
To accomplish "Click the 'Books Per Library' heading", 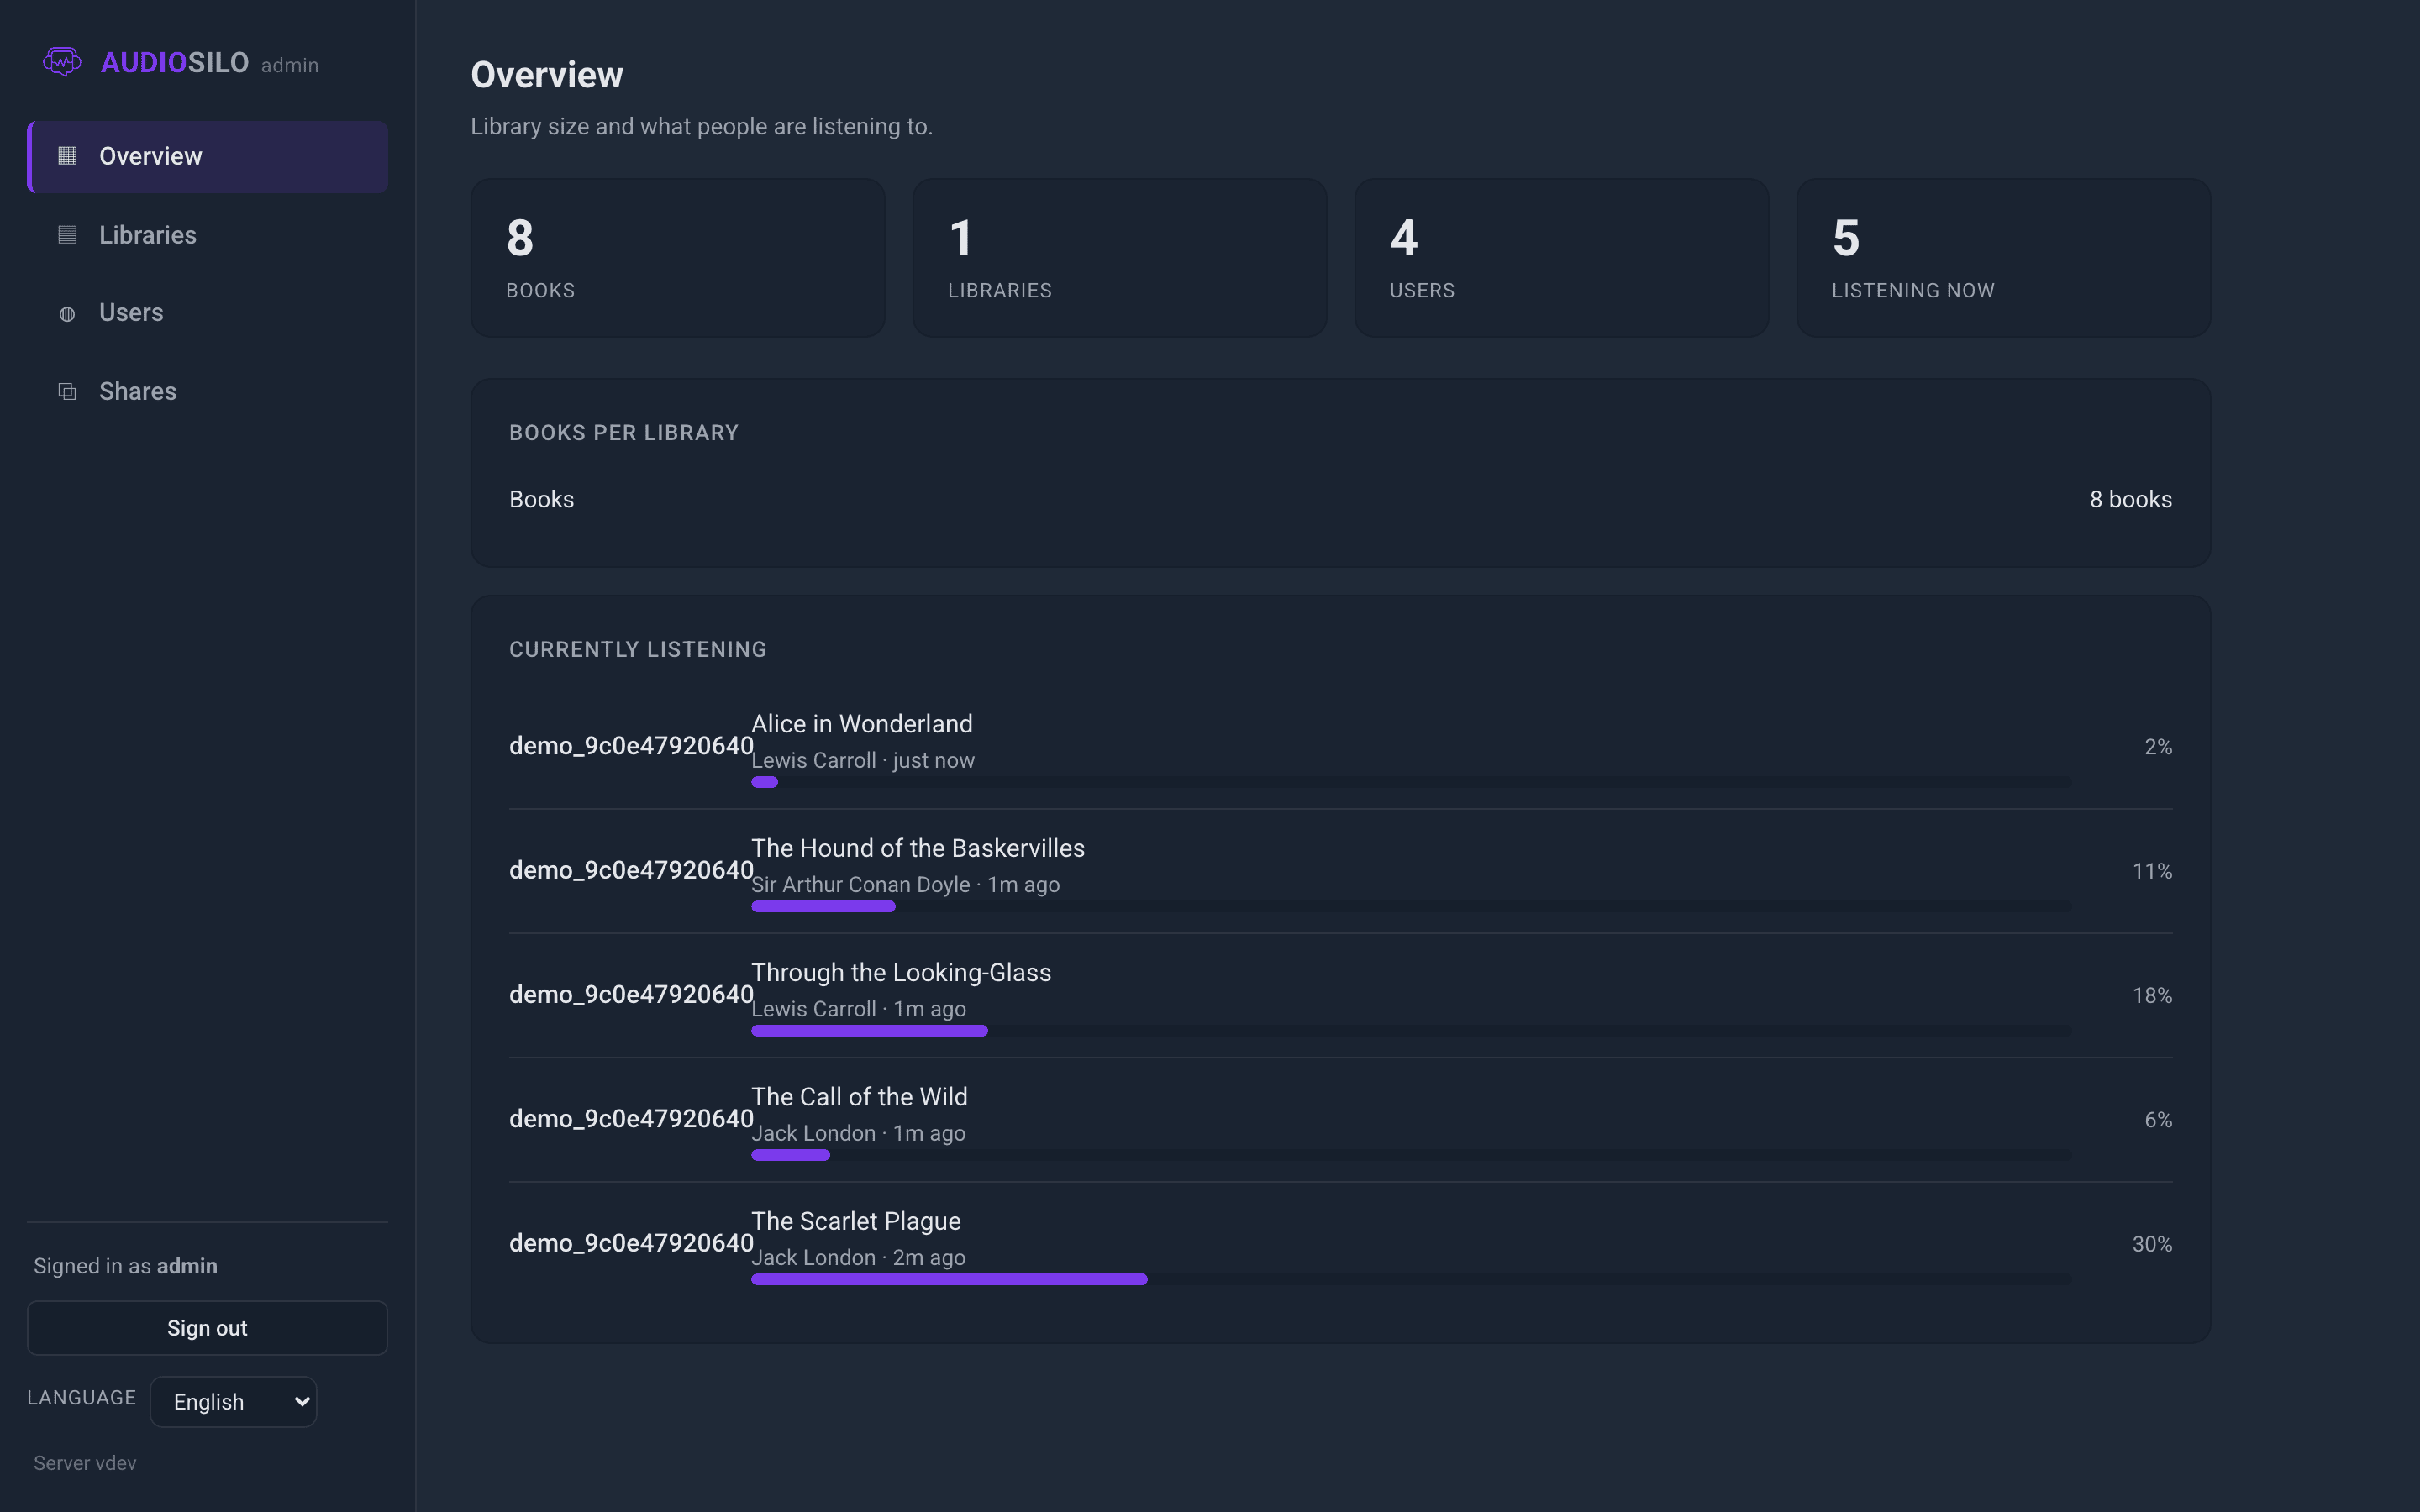I will (624, 433).
